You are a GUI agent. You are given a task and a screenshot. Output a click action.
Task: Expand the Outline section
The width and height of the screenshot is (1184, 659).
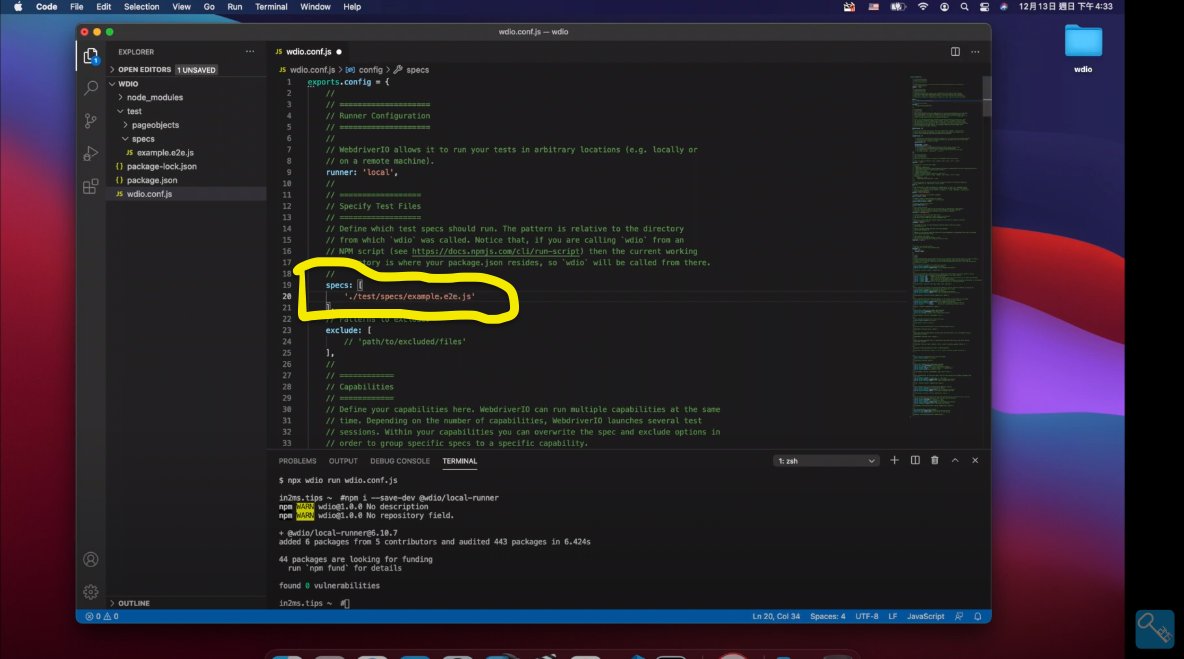[x=134, y=603]
